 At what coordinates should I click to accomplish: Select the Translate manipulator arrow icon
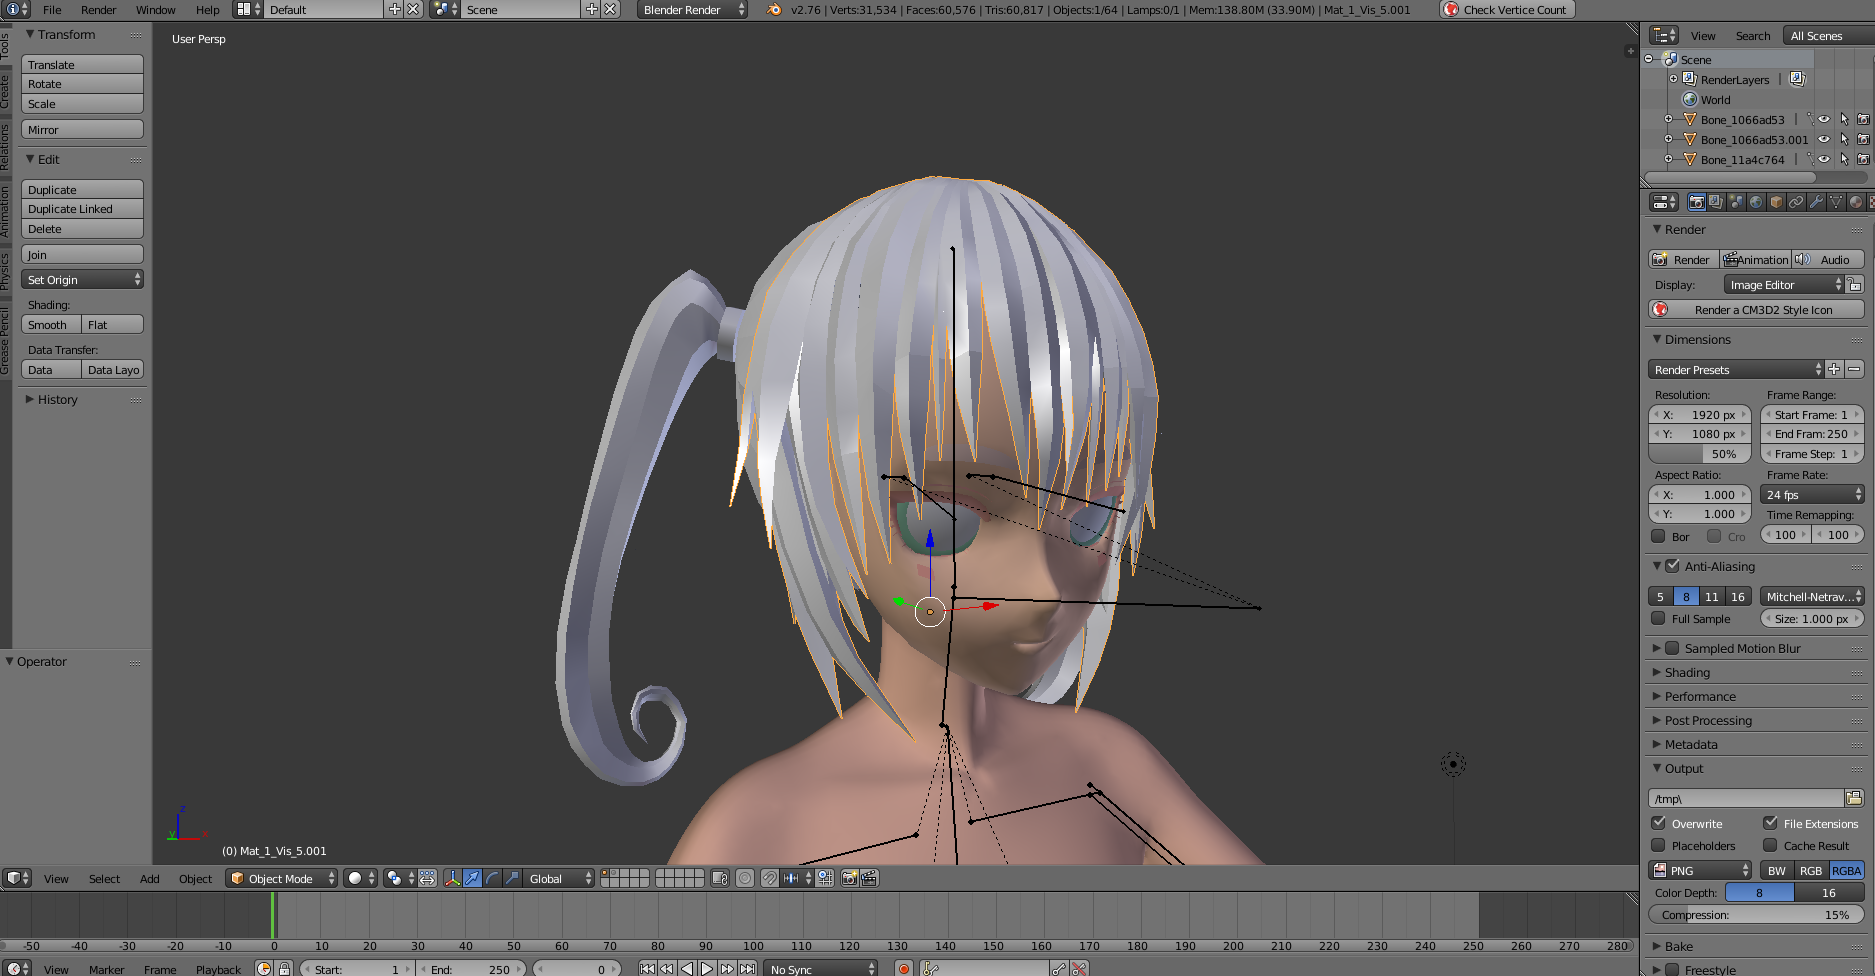pyautogui.click(x=472, y=878)
